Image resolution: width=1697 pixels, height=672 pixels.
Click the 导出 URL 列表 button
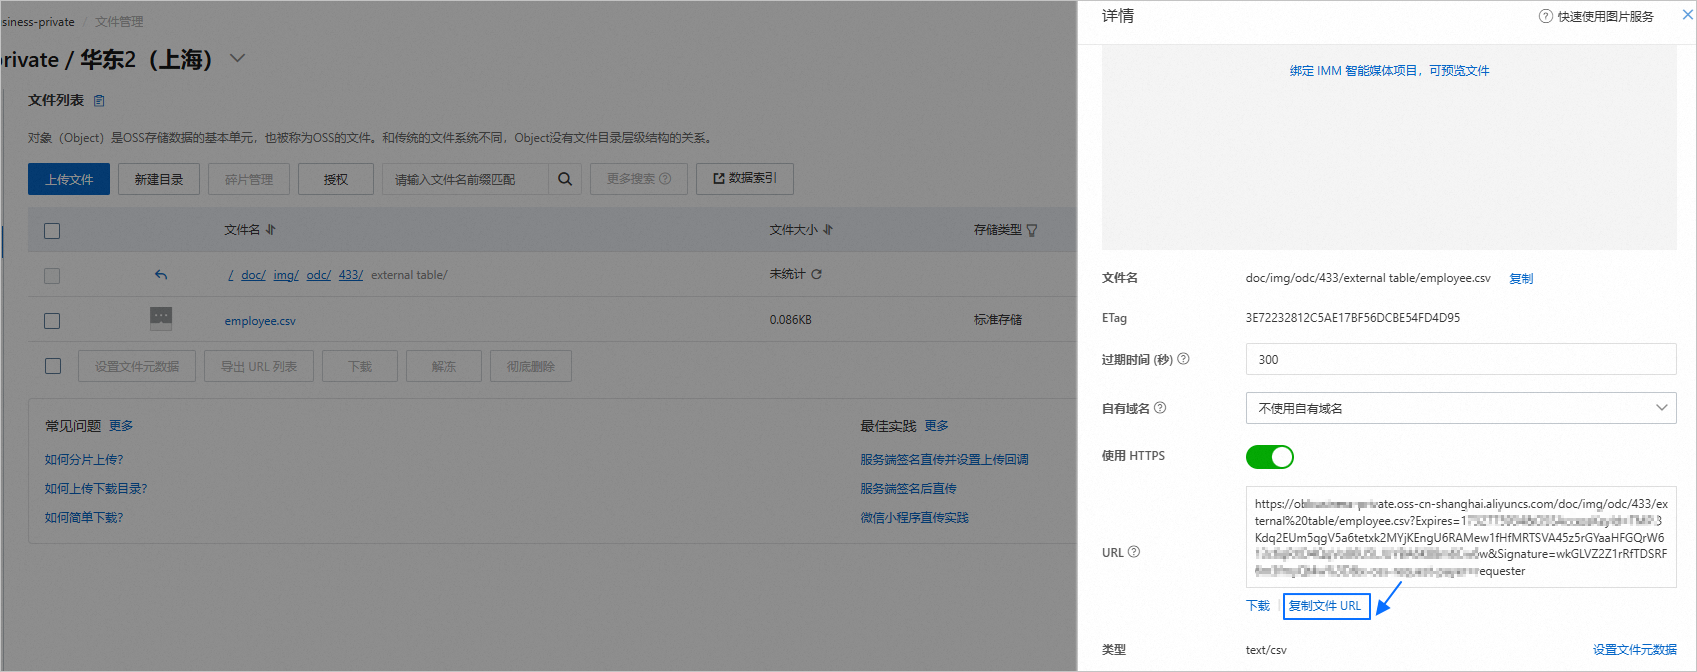tap(259, 366)
